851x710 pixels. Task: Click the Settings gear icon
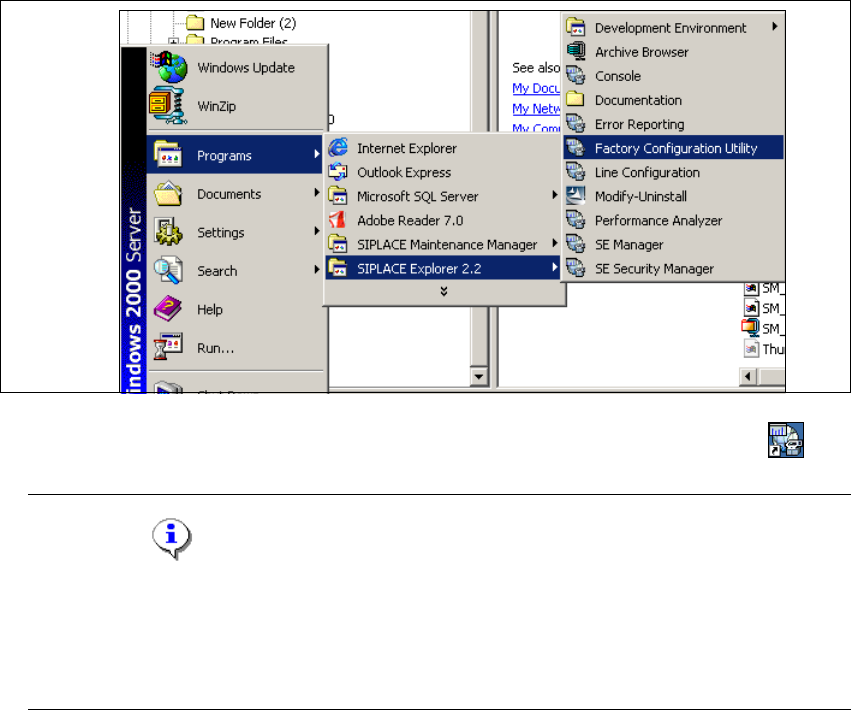pos(168,232)
